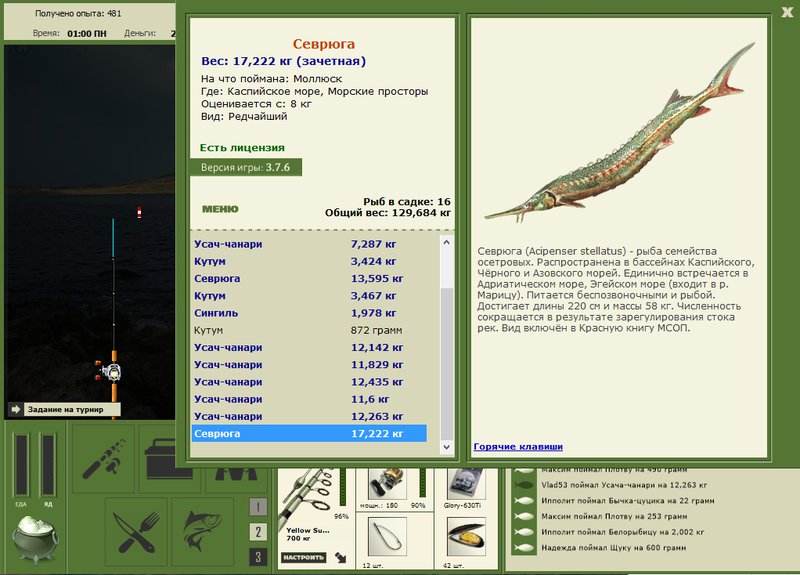
Task: Click chat message Vlad53 поймал Усача-чанари
Action: pos(624,485)
